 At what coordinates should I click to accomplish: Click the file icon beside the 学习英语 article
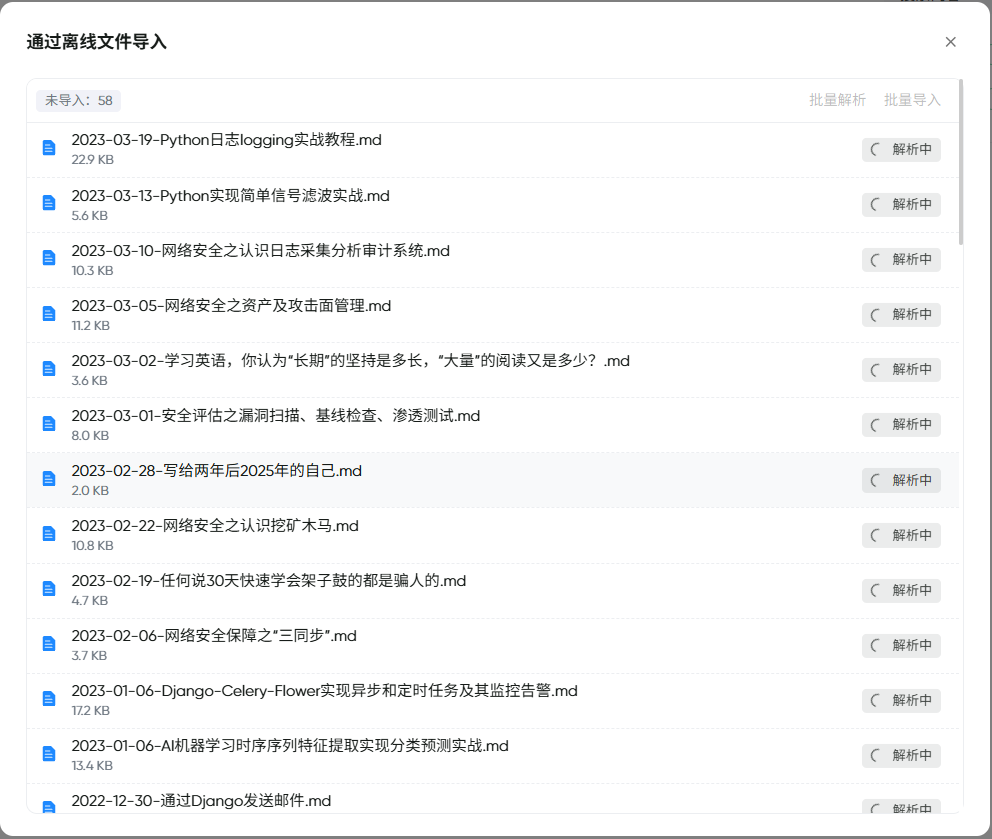click(x=48, y=368)
